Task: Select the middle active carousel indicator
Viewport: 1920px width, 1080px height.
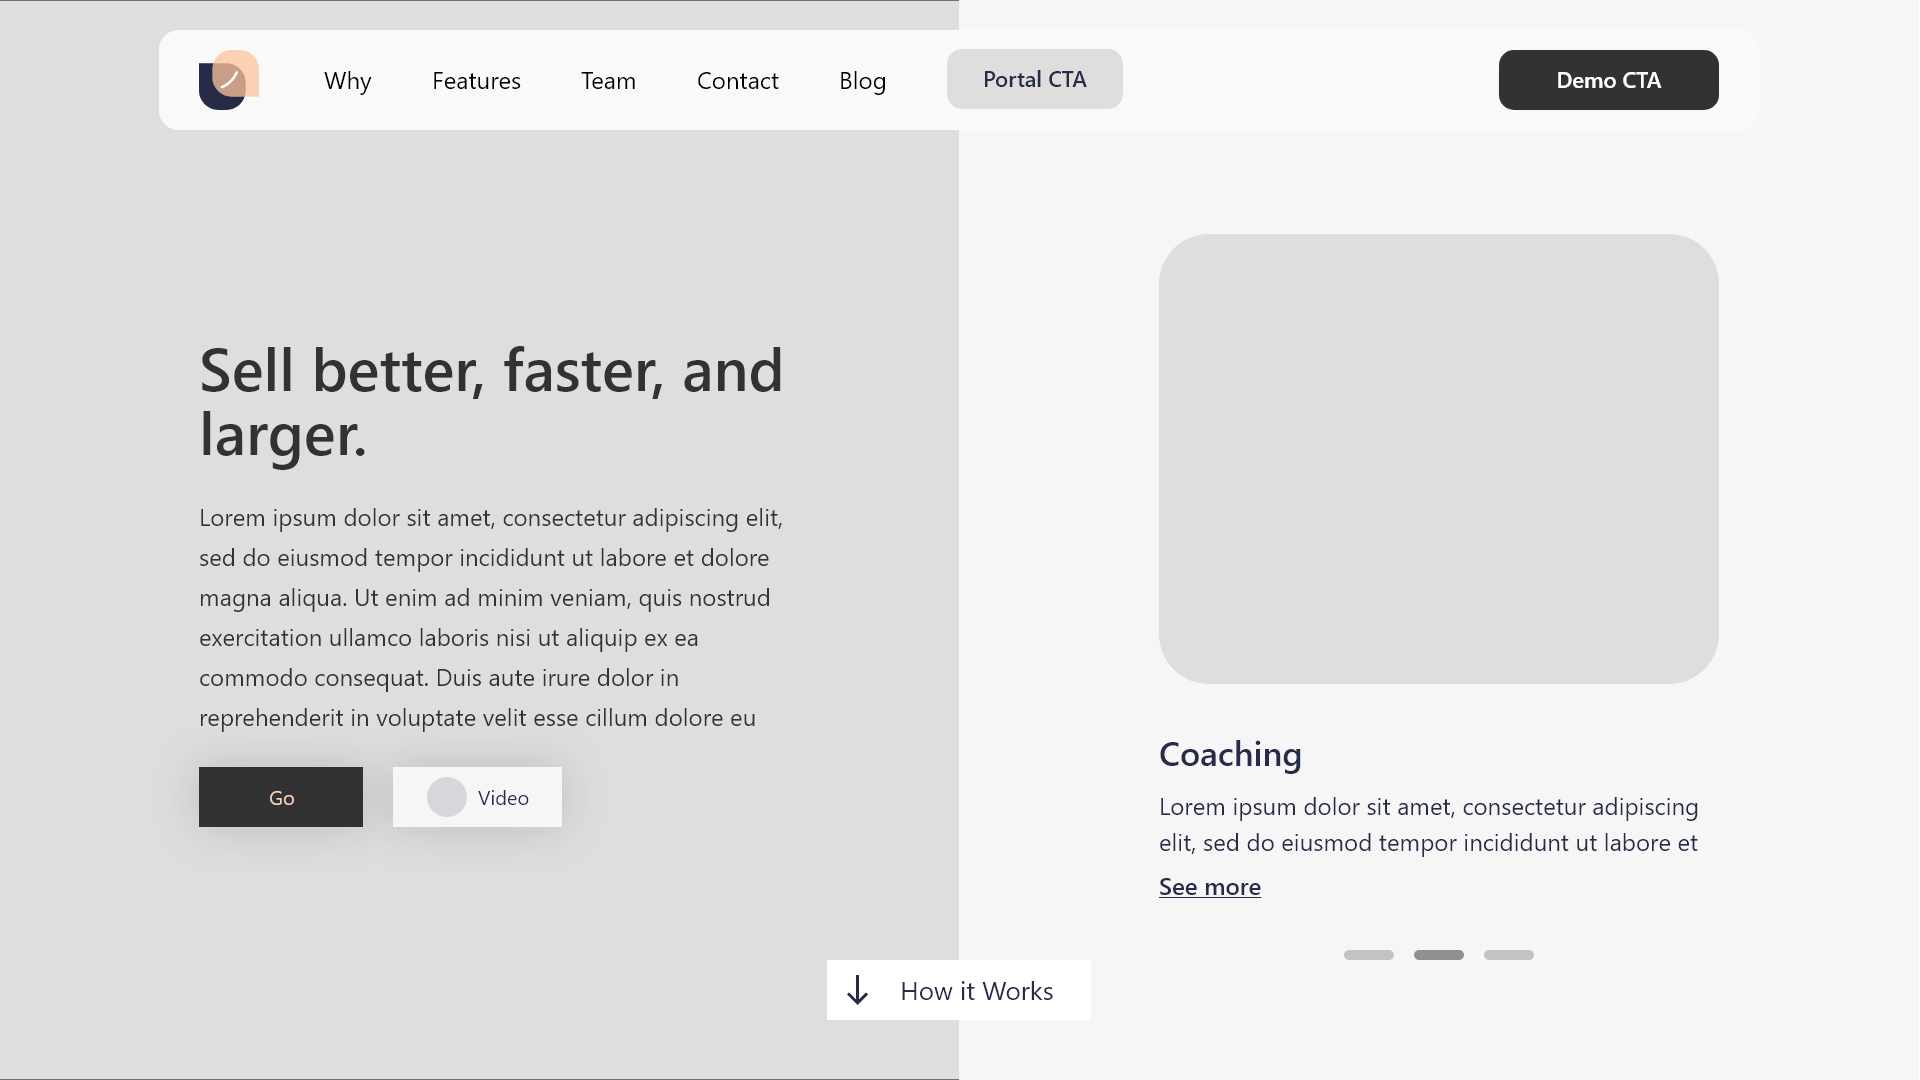Action: pos(1438,955)
